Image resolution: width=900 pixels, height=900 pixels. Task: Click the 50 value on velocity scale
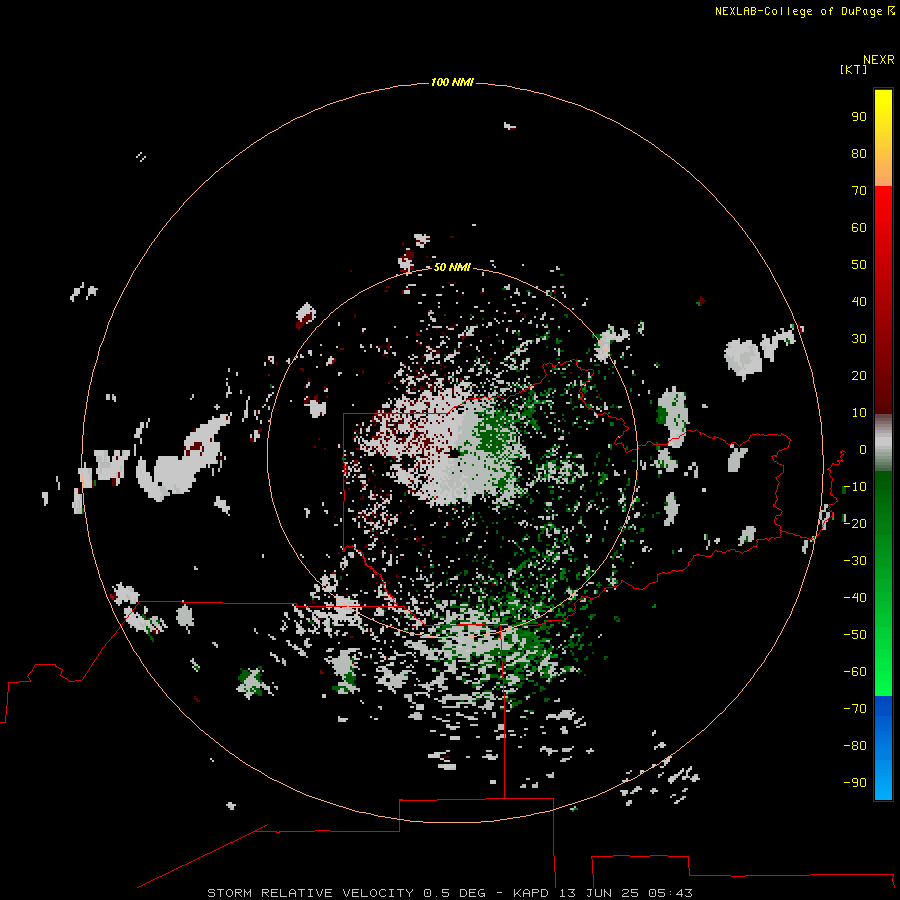(x=859, y=265)
